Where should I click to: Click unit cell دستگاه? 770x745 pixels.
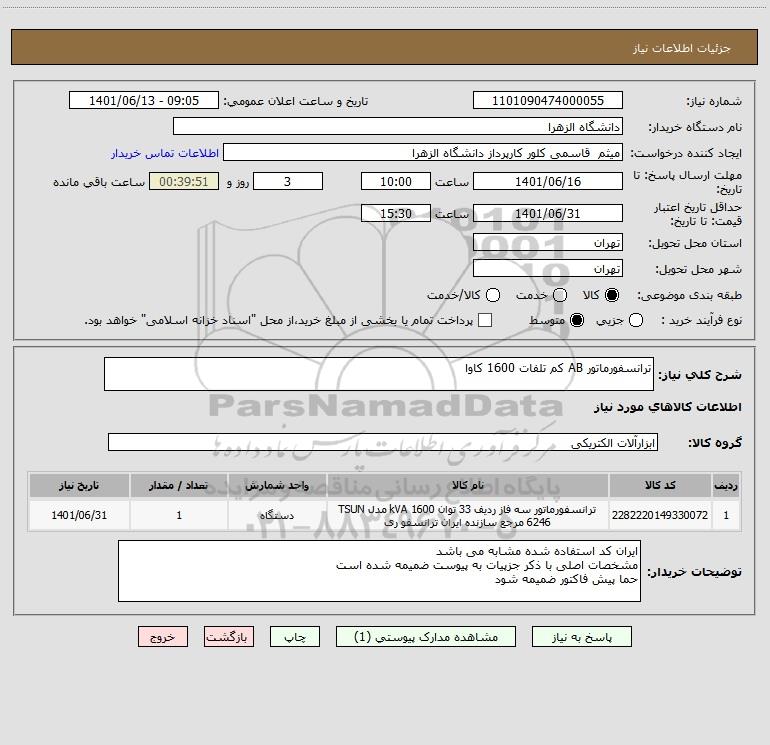pos(277,515)
